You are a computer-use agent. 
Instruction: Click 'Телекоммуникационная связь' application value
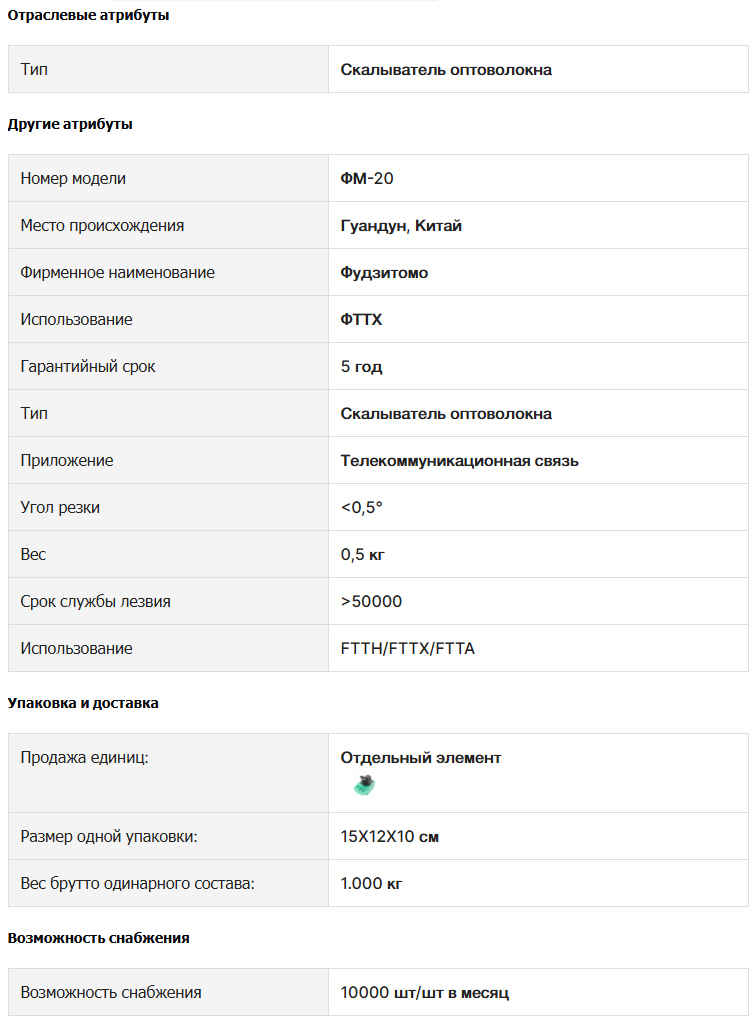(x=459, y=461)
